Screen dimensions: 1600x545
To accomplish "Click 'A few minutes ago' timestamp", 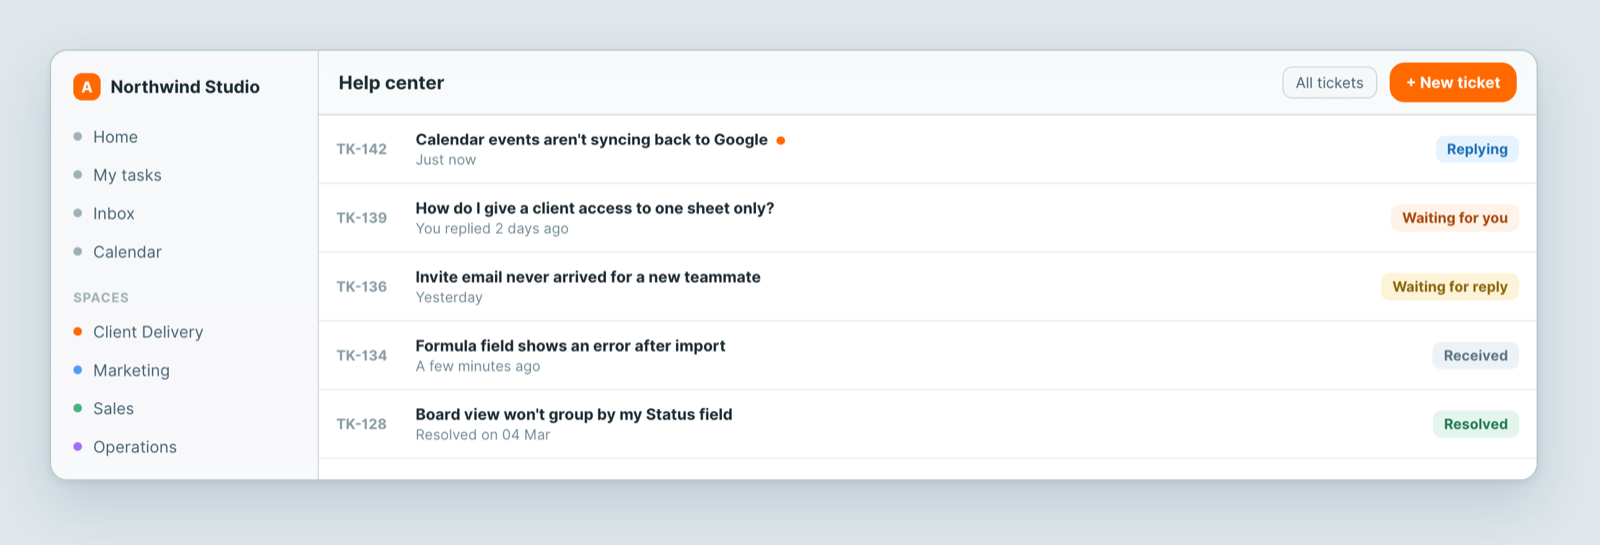I will [x=478, y=366].
